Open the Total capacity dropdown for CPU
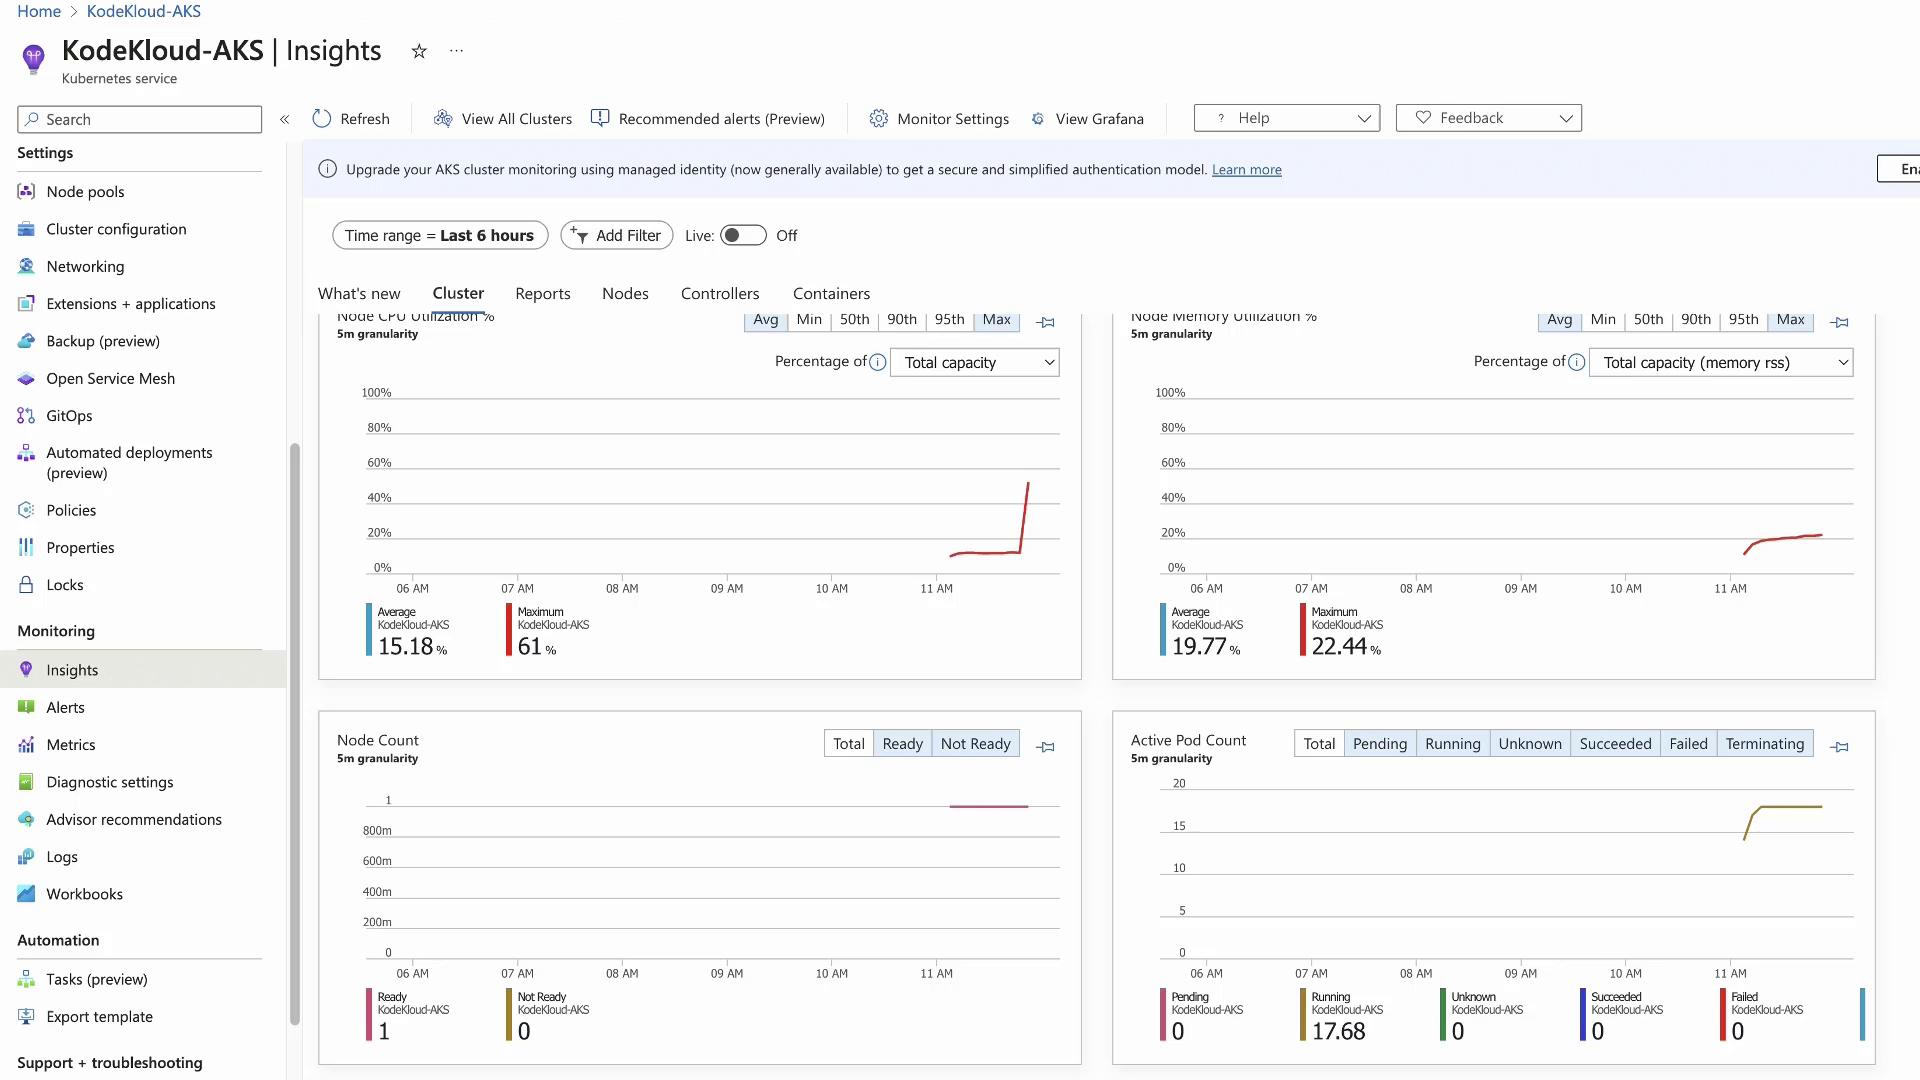The width and height of the screenshot is (1920, 1080). click(973, 362)
